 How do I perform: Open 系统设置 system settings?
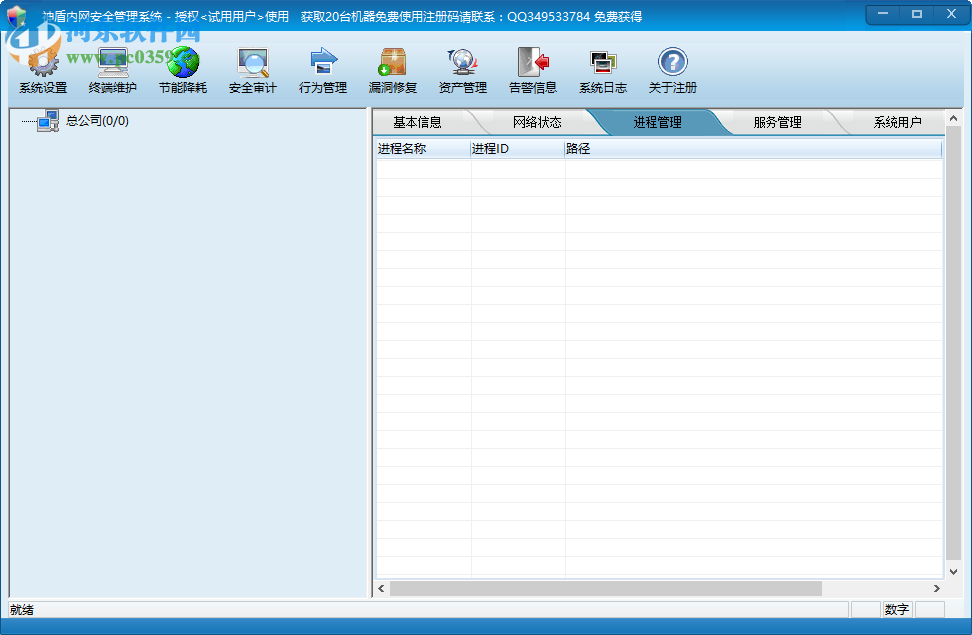pyautogui.click(x=43, y=71)
